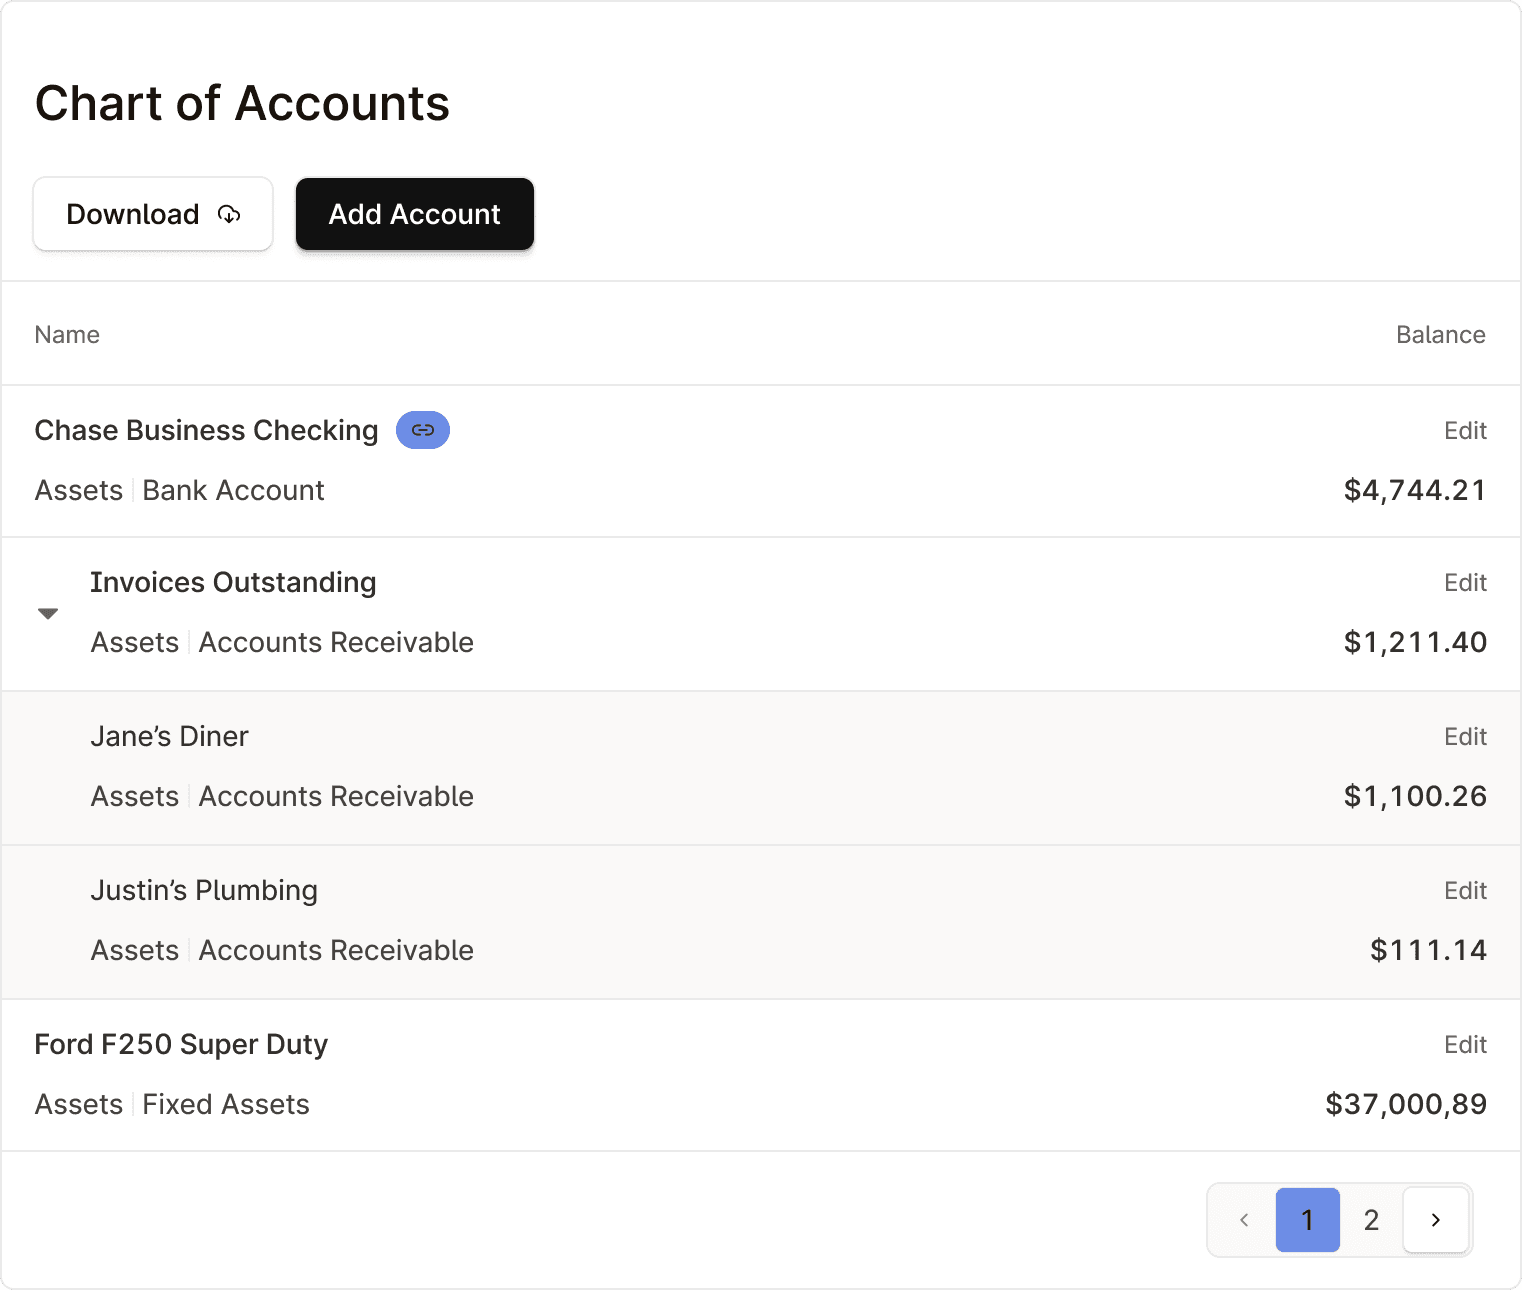
Task: Open the Chart of Accounts heading
Action: coord(242,103)
